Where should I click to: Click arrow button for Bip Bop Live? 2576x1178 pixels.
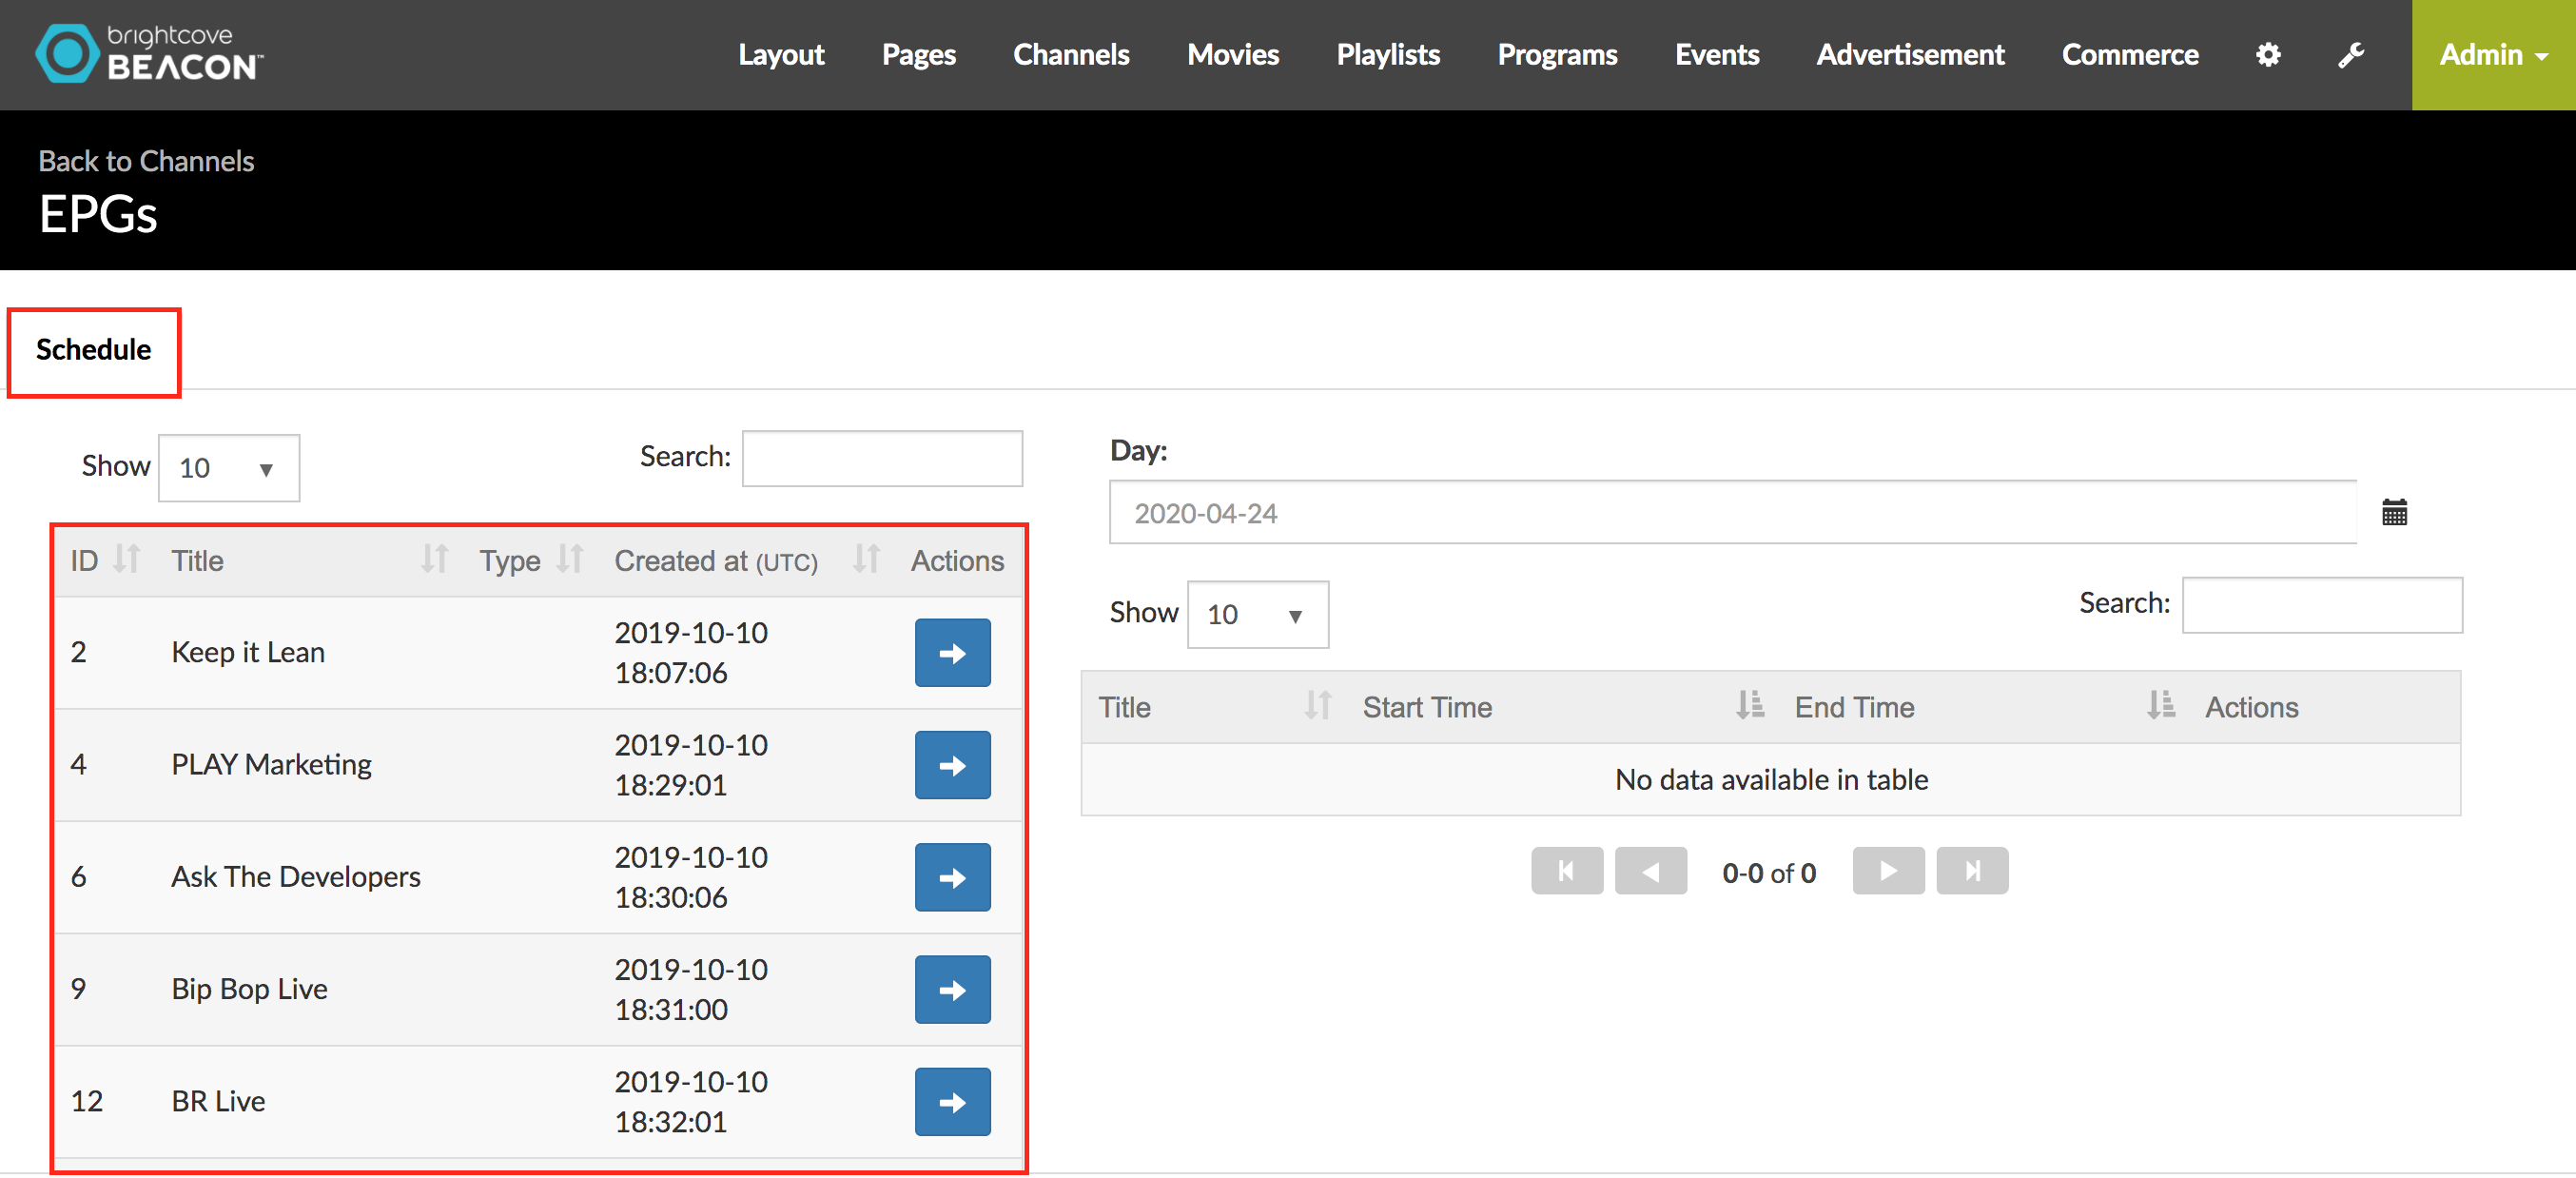pos(952,989)
